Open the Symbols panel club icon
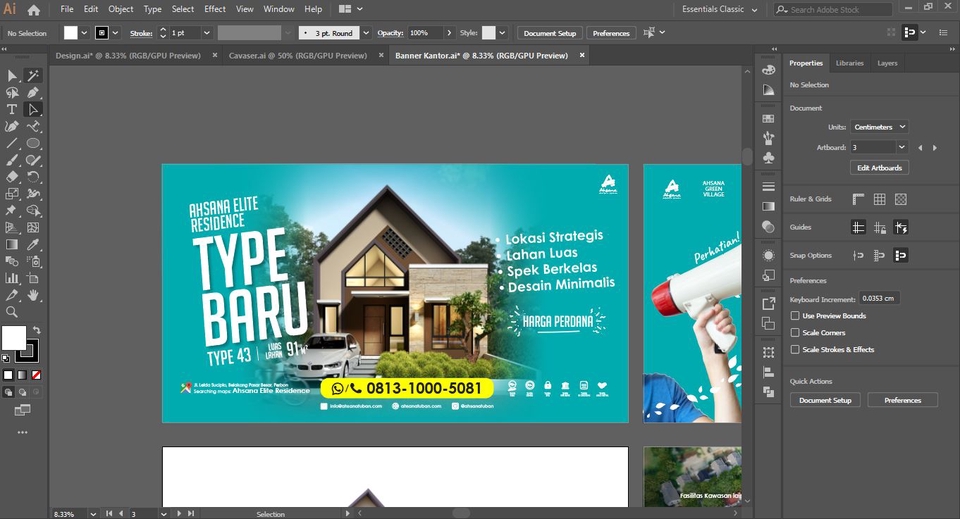The image size is (960, 519). 768,158
